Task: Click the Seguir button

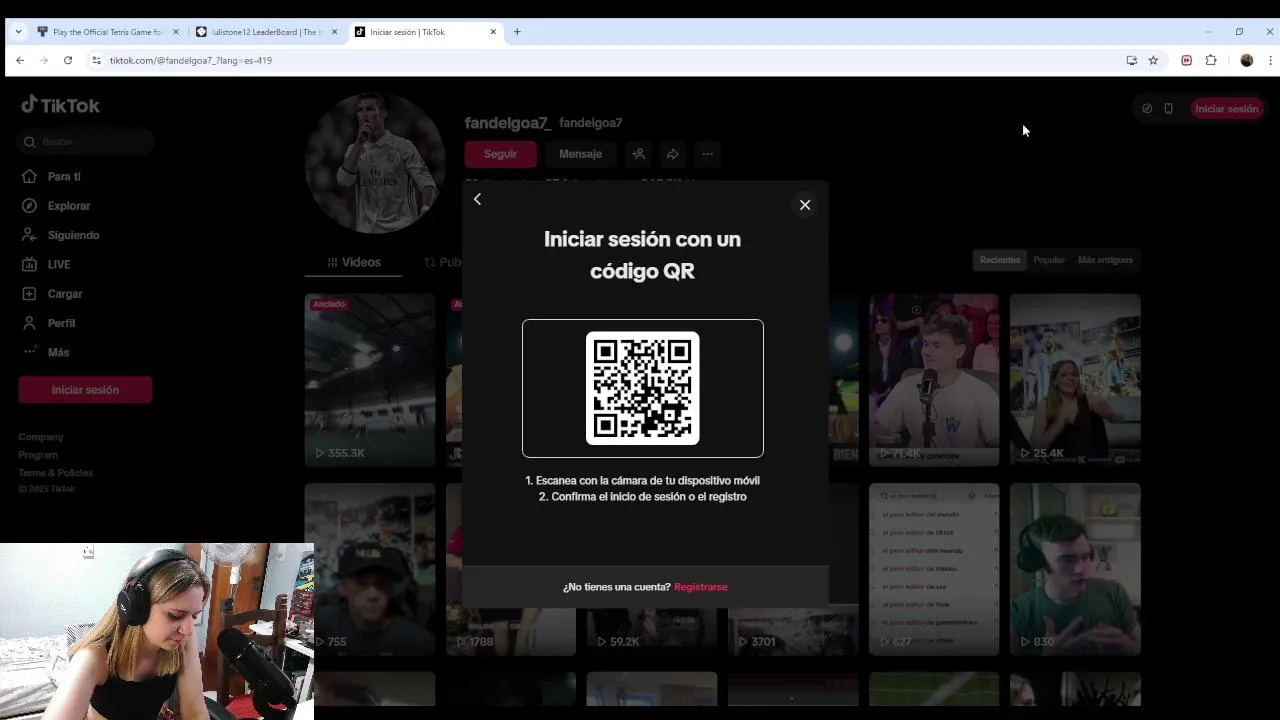Action: (500, 154)
